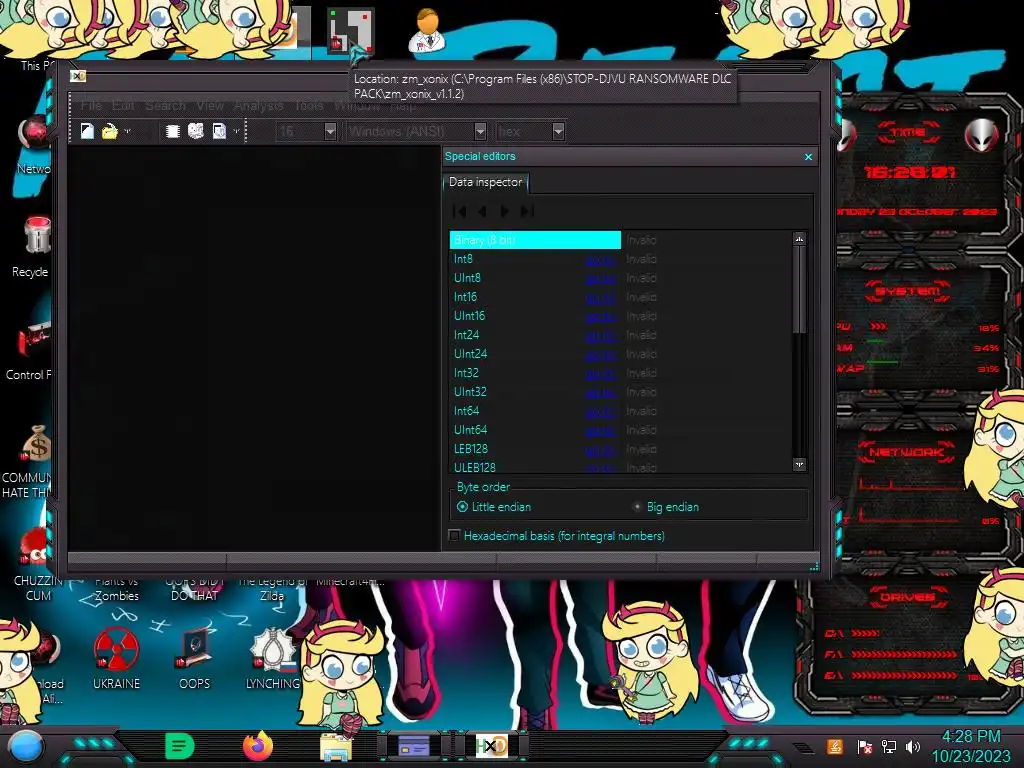
Task: Open the Analysis menu
Action: click(258, 105)
